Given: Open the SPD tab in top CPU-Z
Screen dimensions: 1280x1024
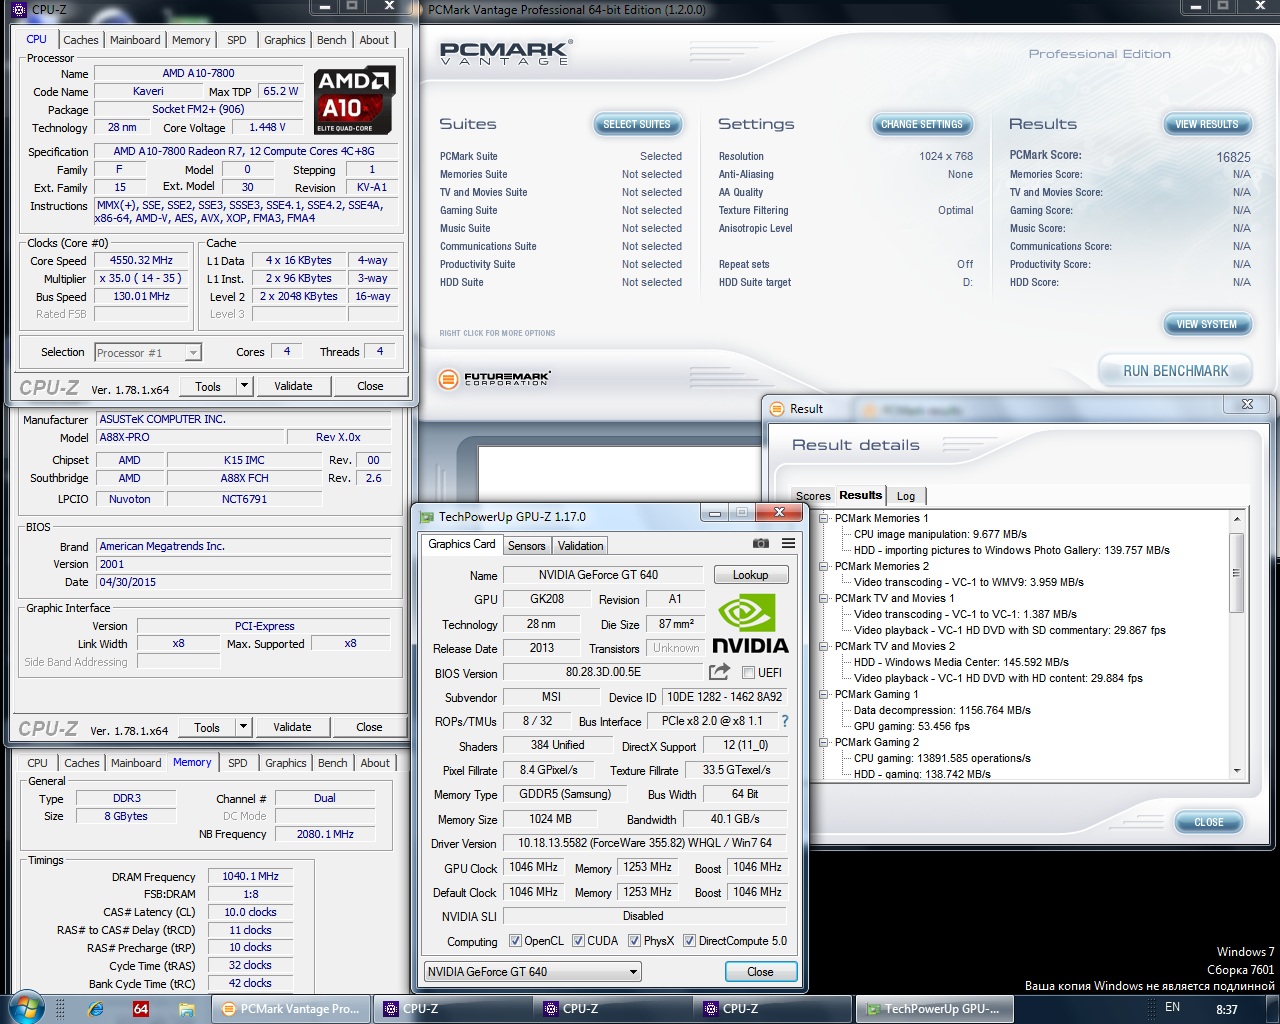Looking at the screenshot, I should (237, 40).
